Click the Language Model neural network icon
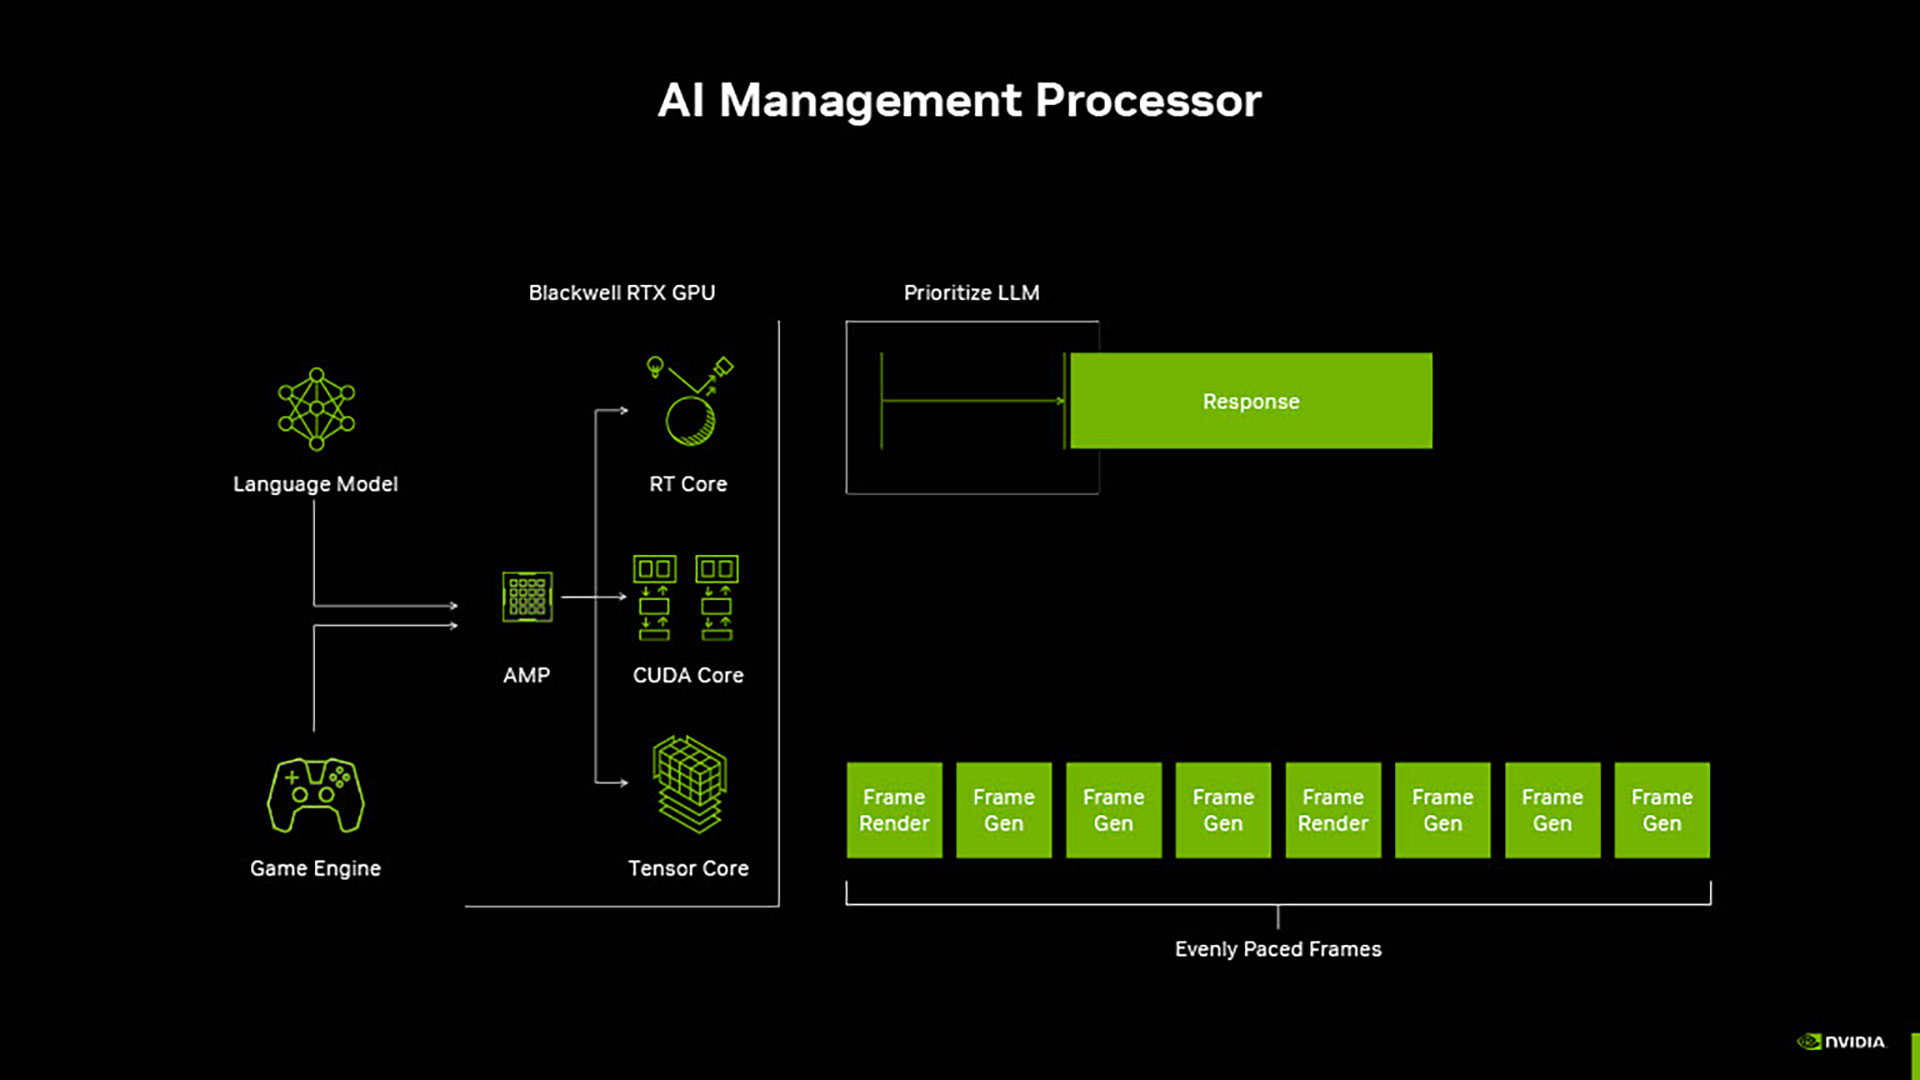 click(316, 409)
